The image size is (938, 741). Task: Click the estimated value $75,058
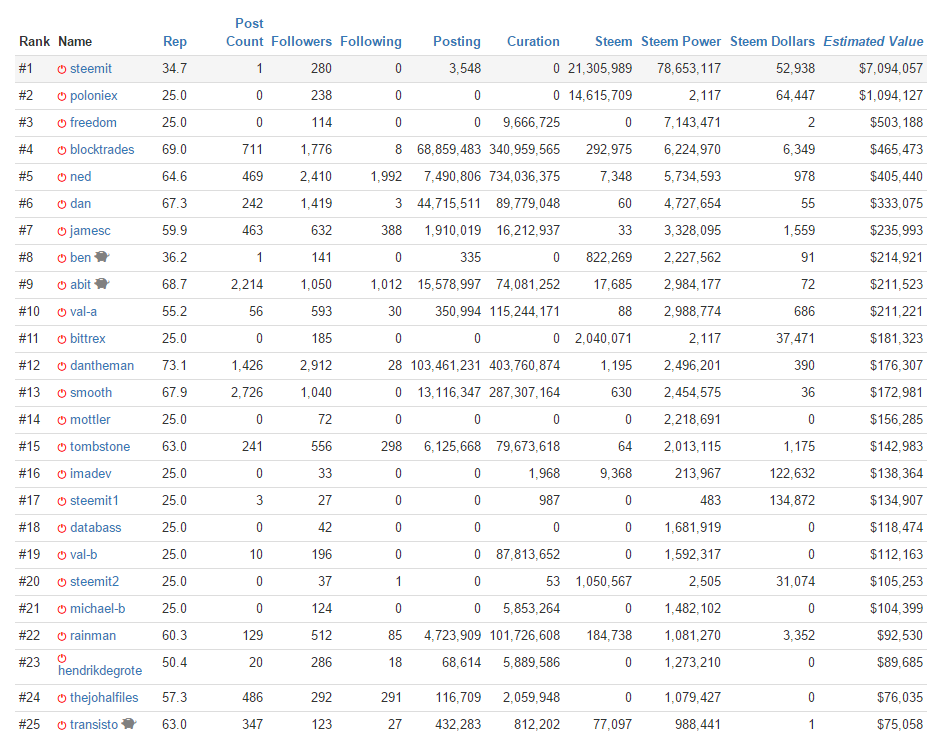point(900,724)
